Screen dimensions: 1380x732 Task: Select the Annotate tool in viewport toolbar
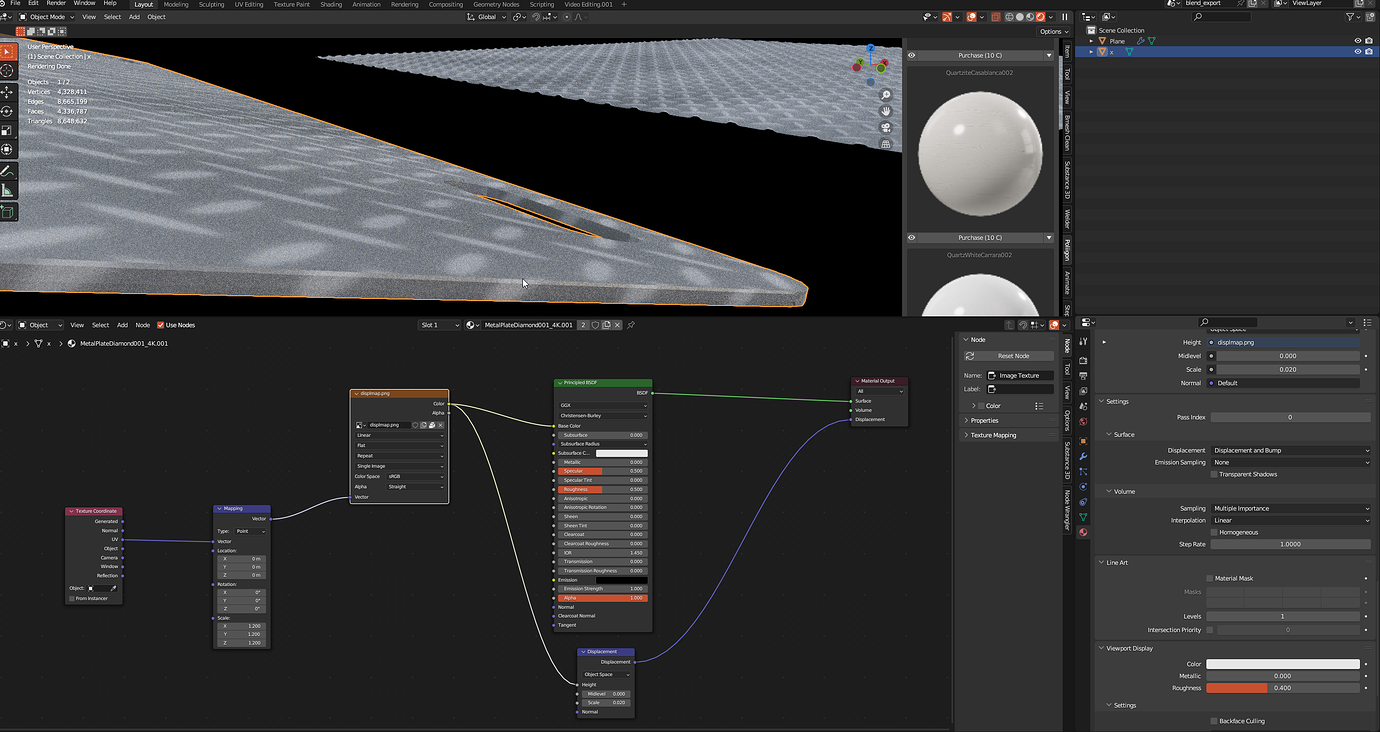point(7,171)
